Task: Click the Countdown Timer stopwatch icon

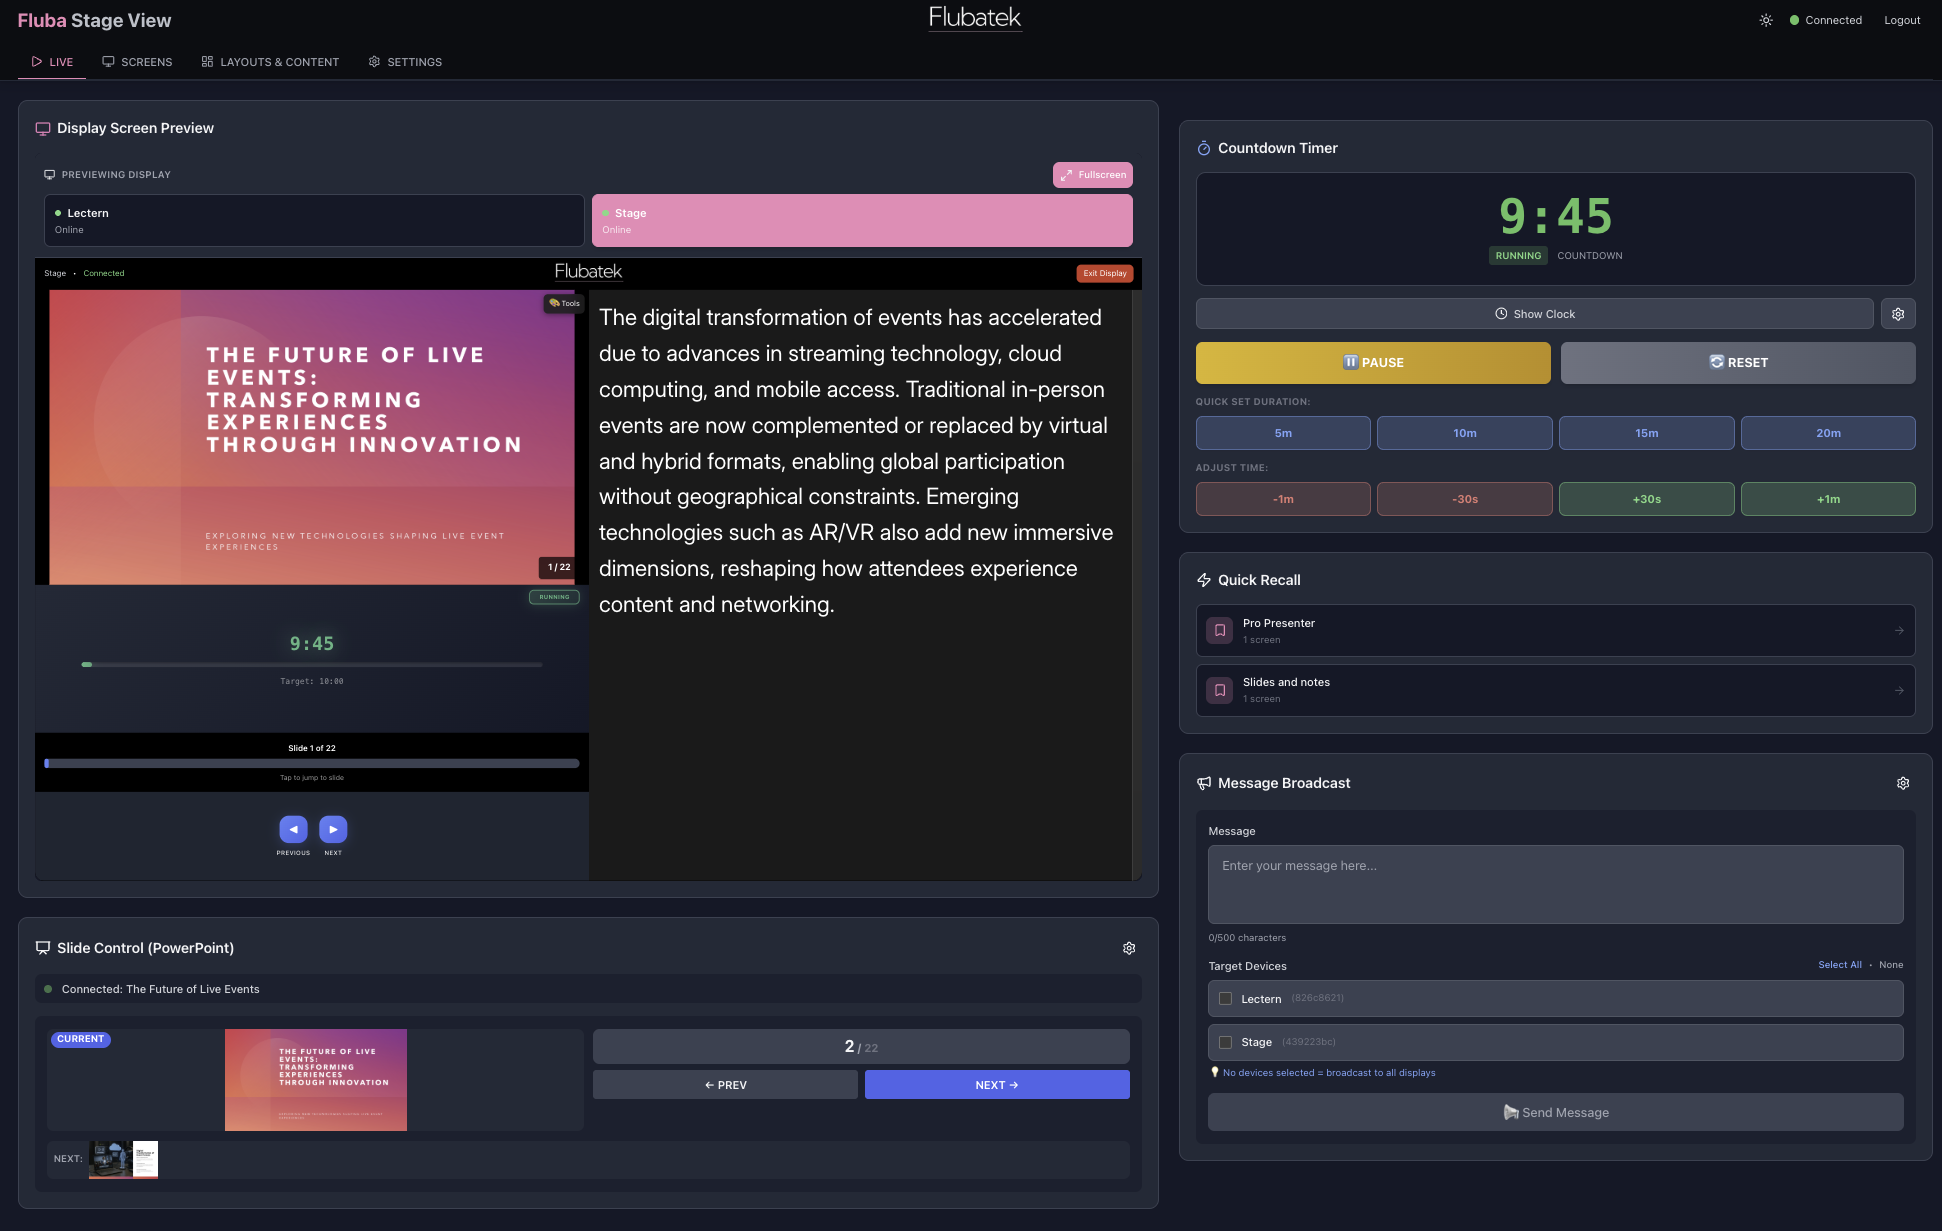Action: pos(1204,148)
